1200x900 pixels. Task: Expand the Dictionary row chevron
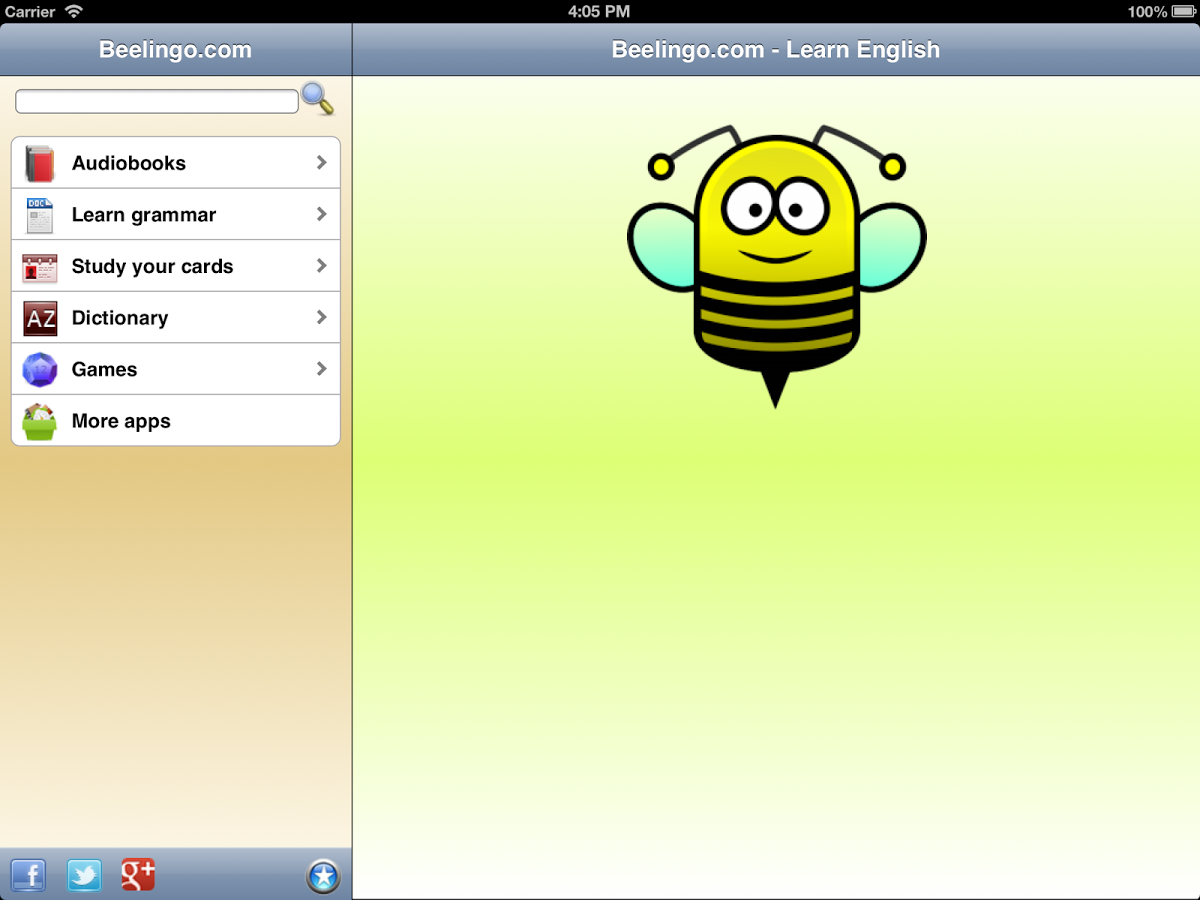(x=321, y=317)
